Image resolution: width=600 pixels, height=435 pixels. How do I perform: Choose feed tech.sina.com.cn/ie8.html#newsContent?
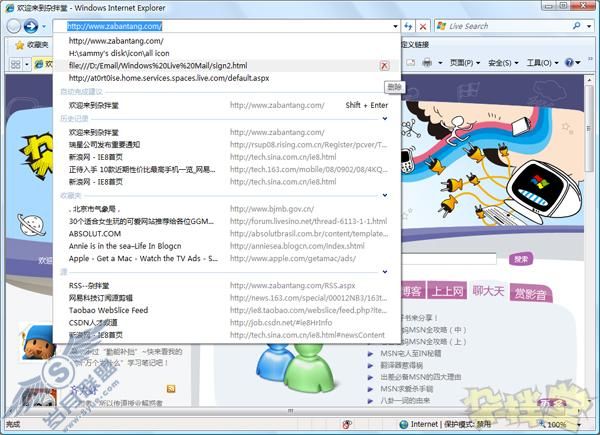[227, 335]
